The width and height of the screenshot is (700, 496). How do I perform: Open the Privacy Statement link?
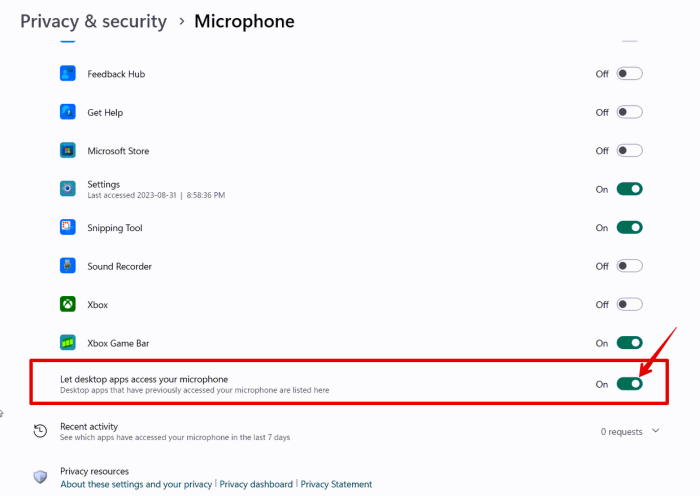pyautogui.click(x=336, y=484)
